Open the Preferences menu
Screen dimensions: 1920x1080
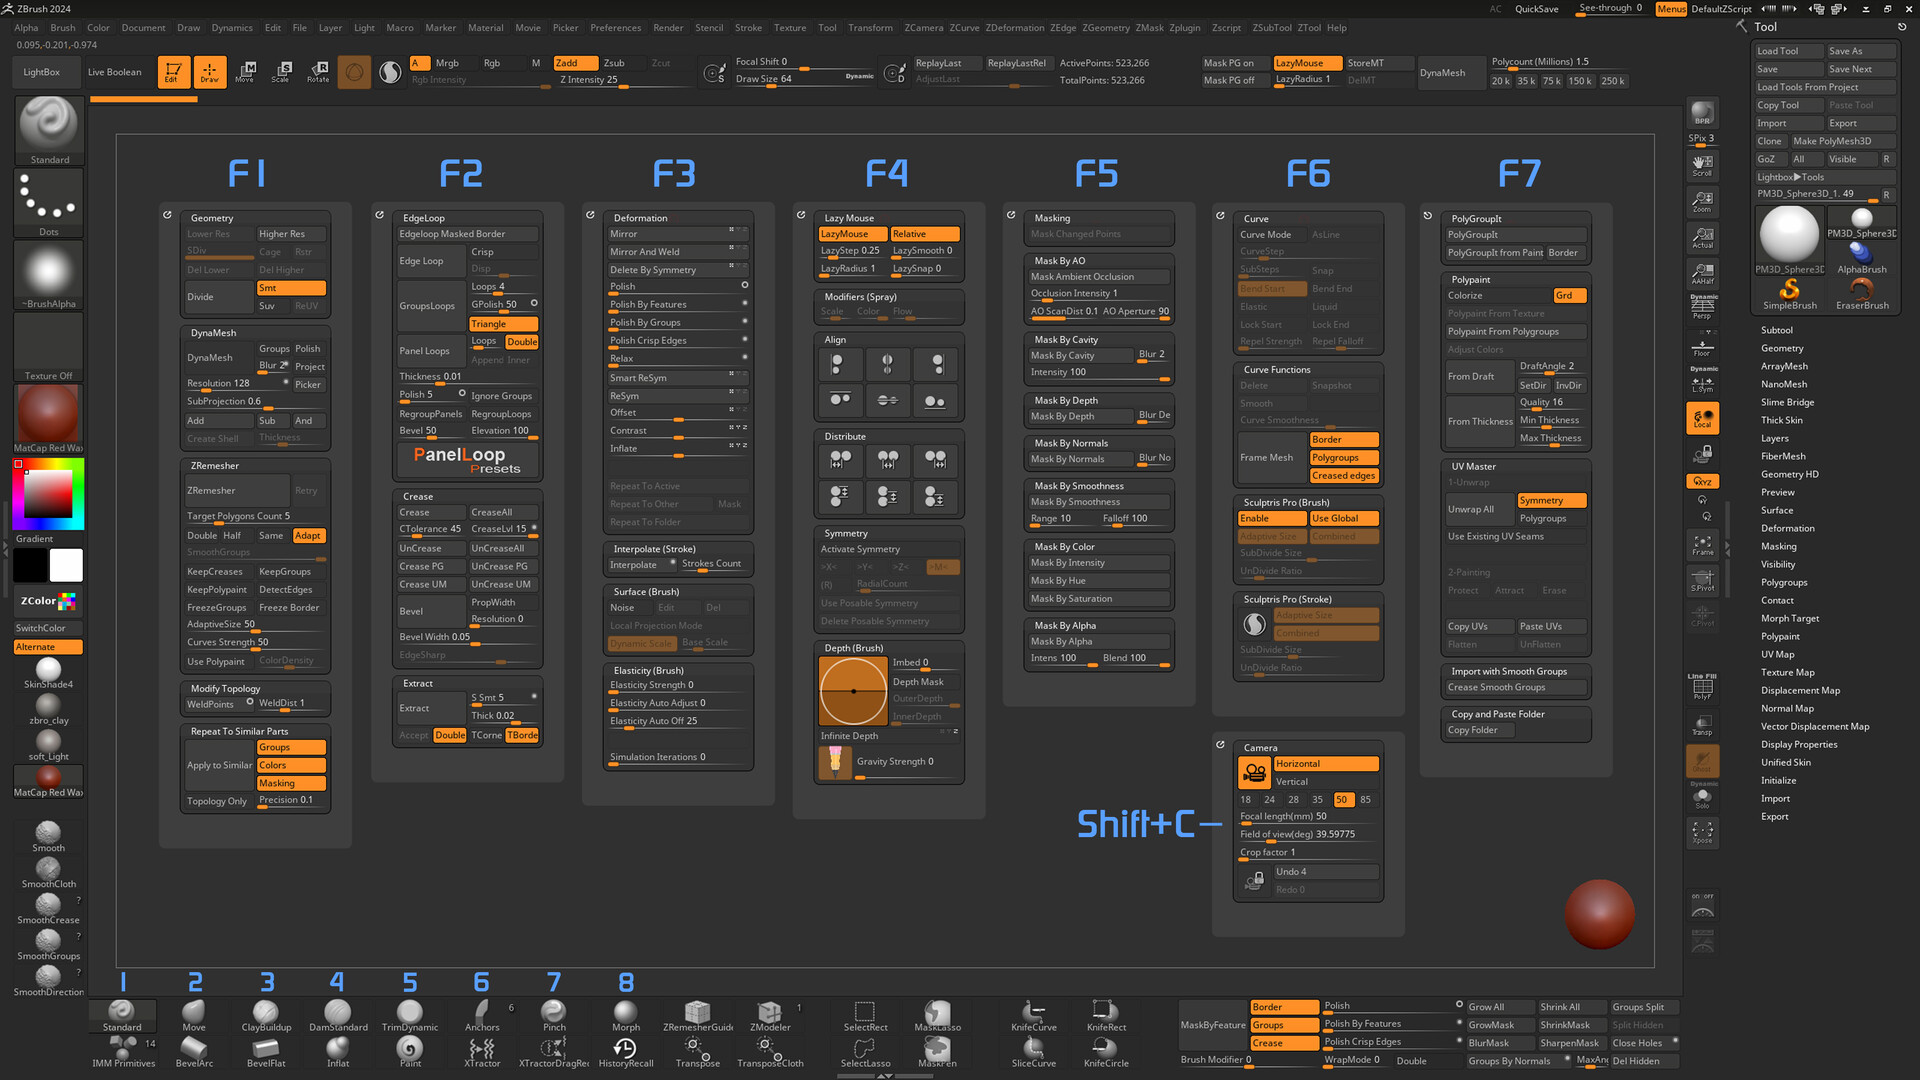(615, 28)
